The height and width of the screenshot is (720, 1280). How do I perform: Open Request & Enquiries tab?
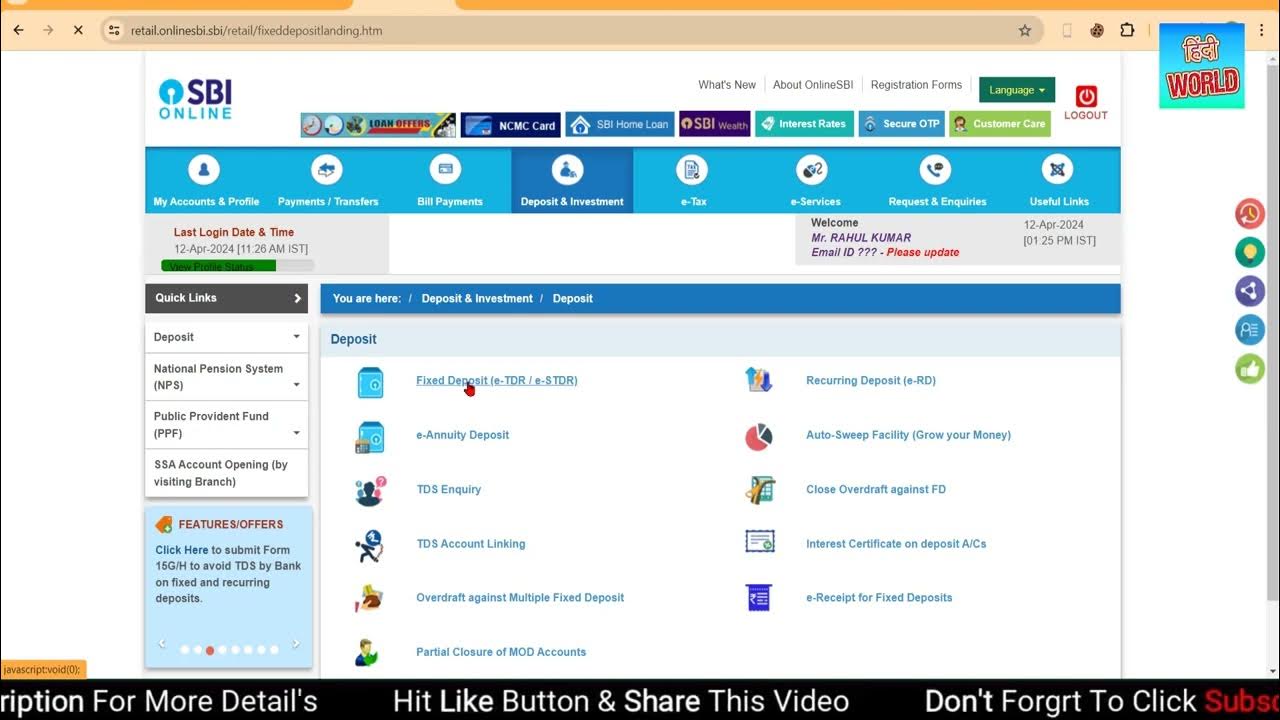(x=937, y=181)
